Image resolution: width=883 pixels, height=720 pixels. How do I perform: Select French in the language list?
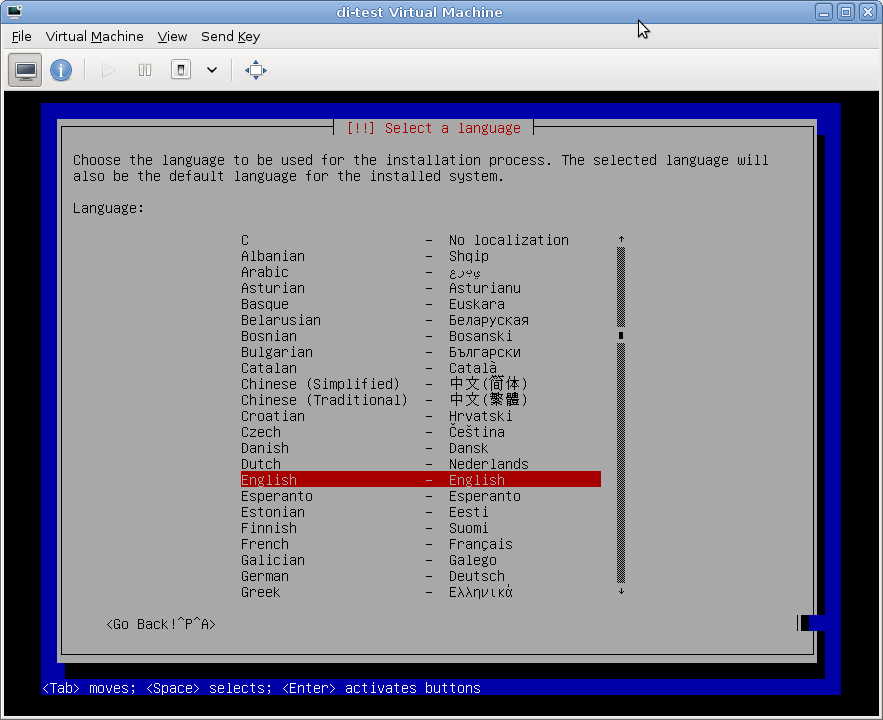[421, 544]
